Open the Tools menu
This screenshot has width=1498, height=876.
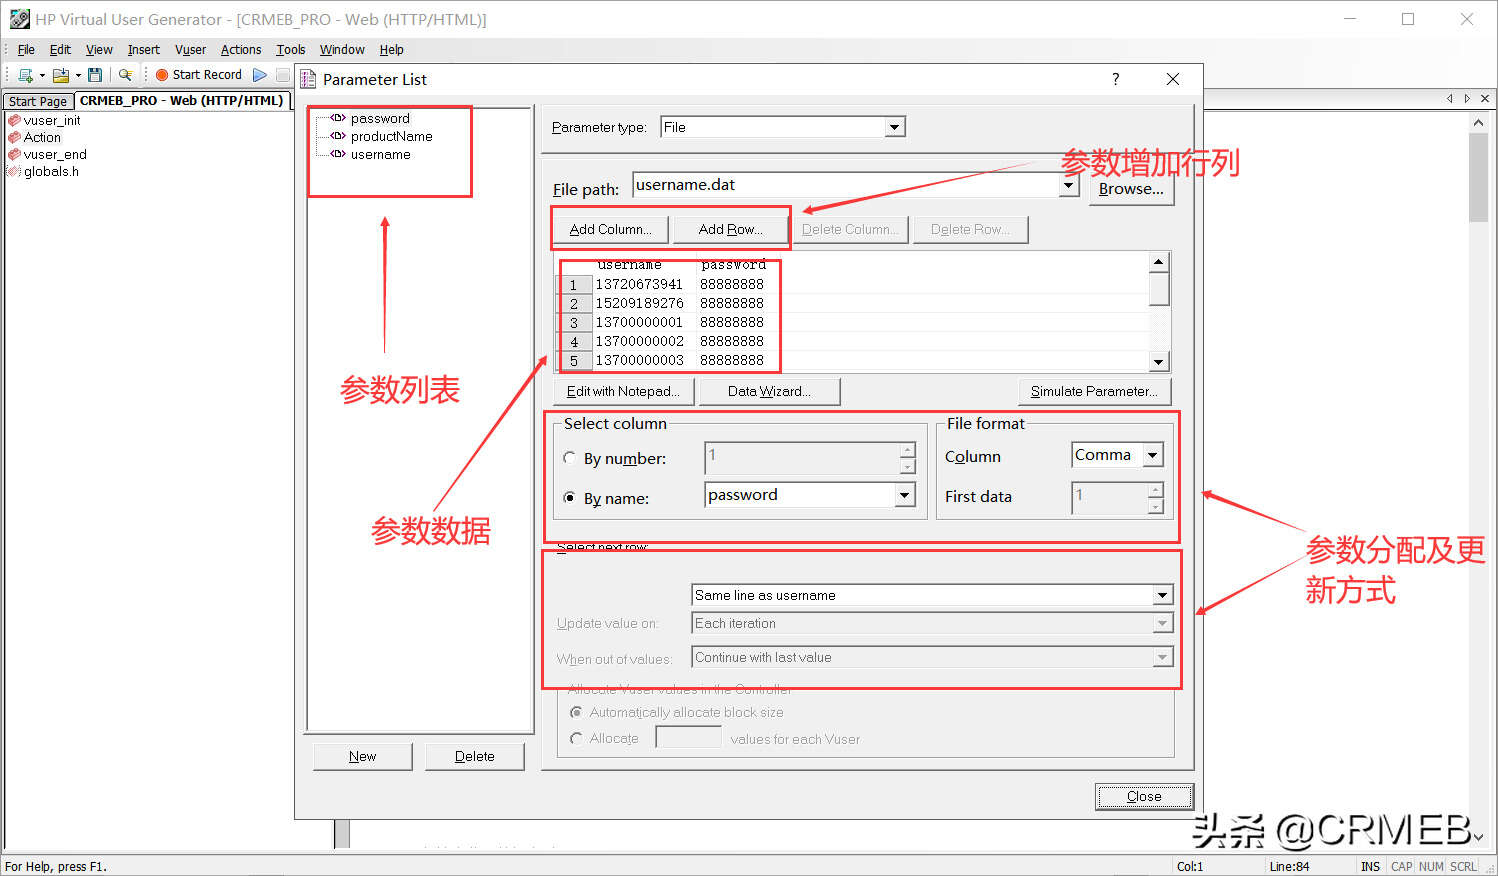[291, 49]
